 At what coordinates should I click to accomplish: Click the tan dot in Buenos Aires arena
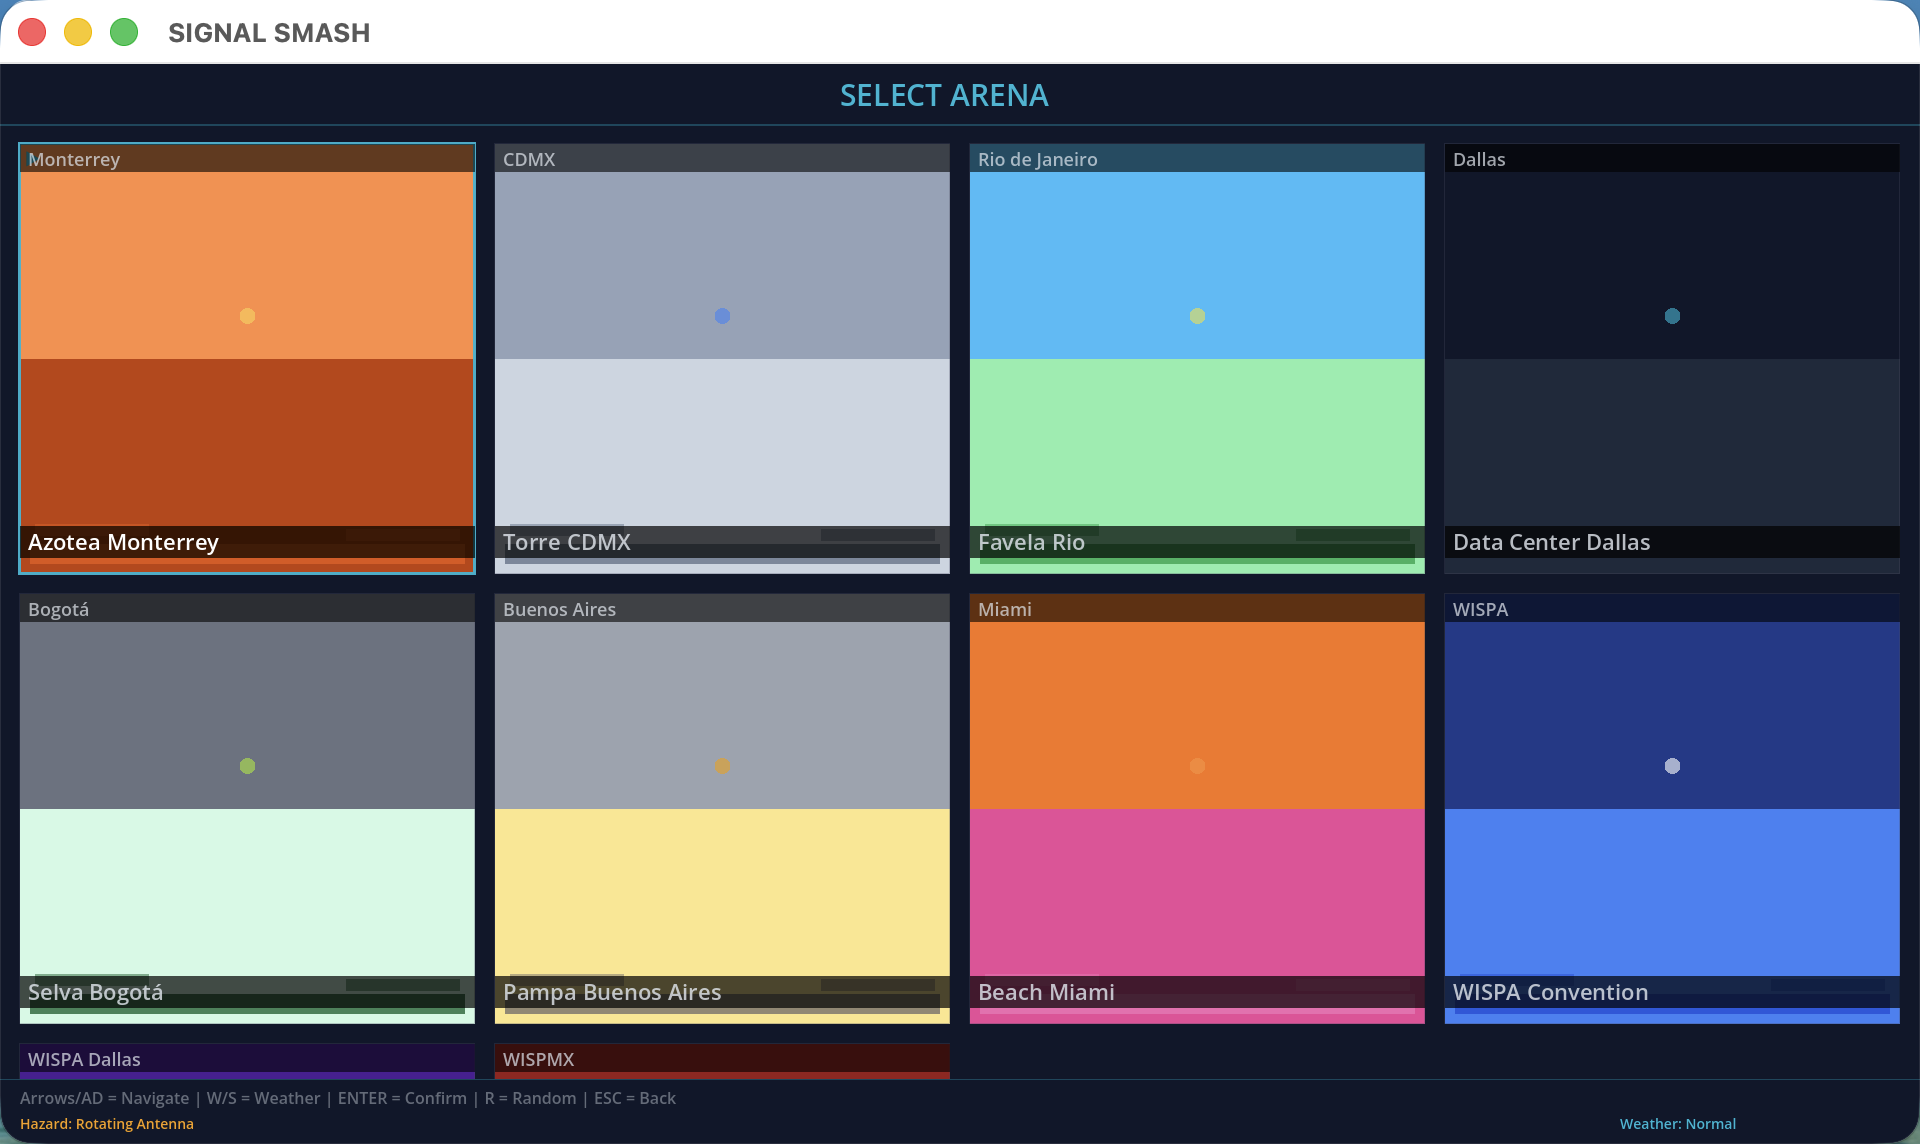click(x=722, y=766)
